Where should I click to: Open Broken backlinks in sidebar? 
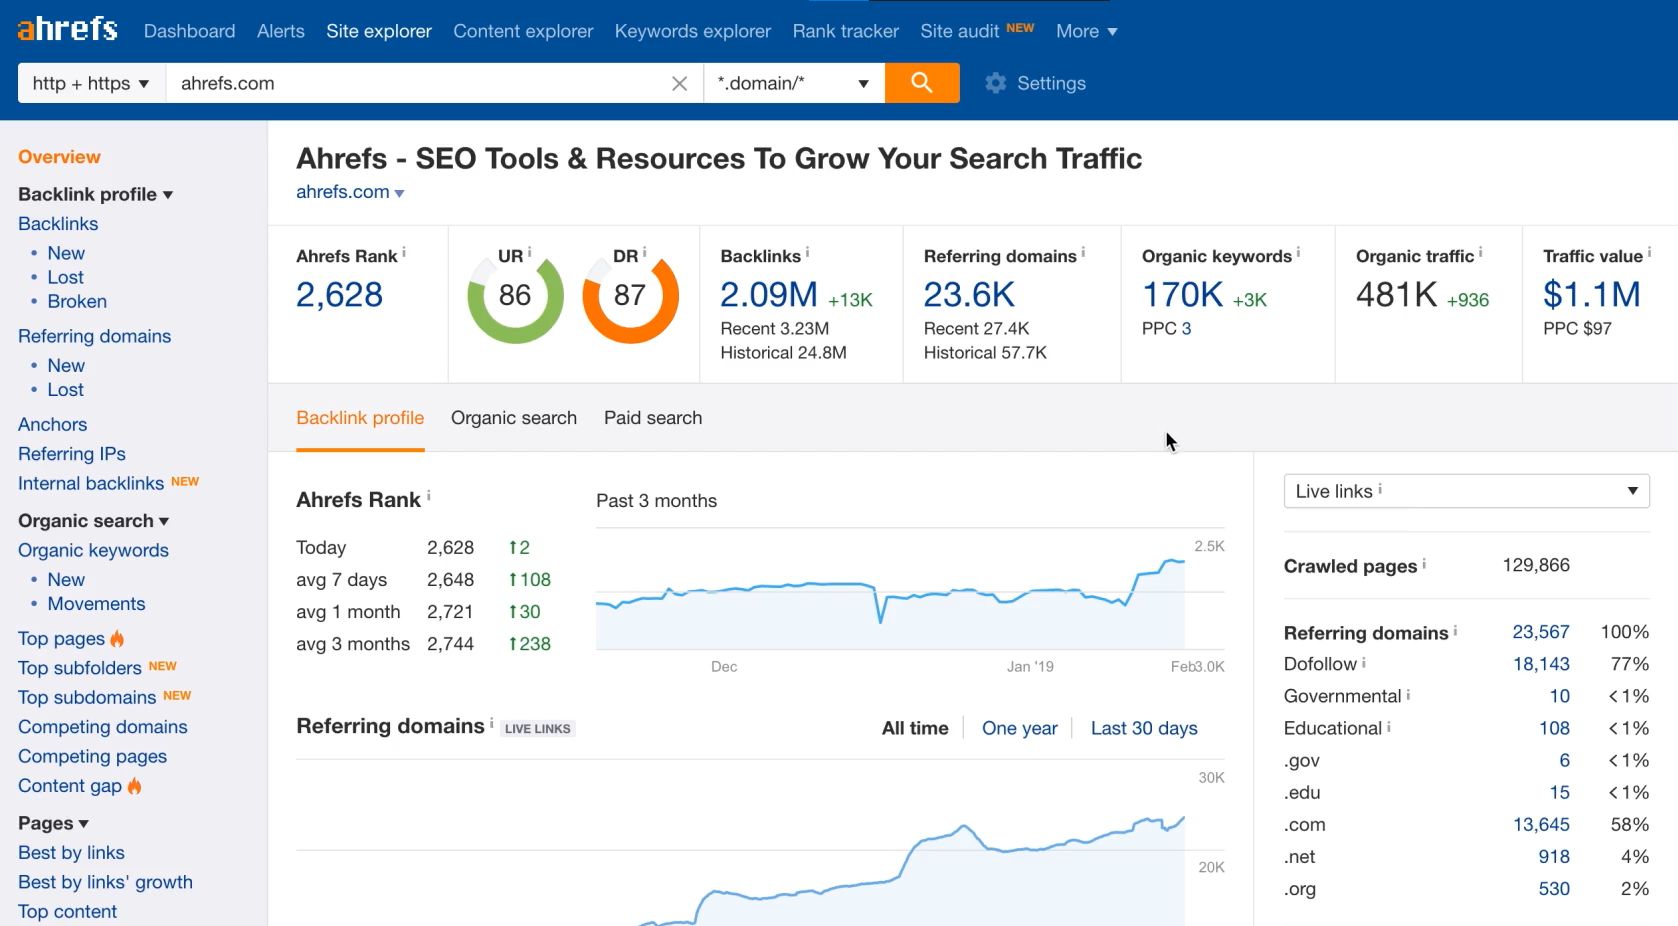pyautogui.click(x=77, y=301)
